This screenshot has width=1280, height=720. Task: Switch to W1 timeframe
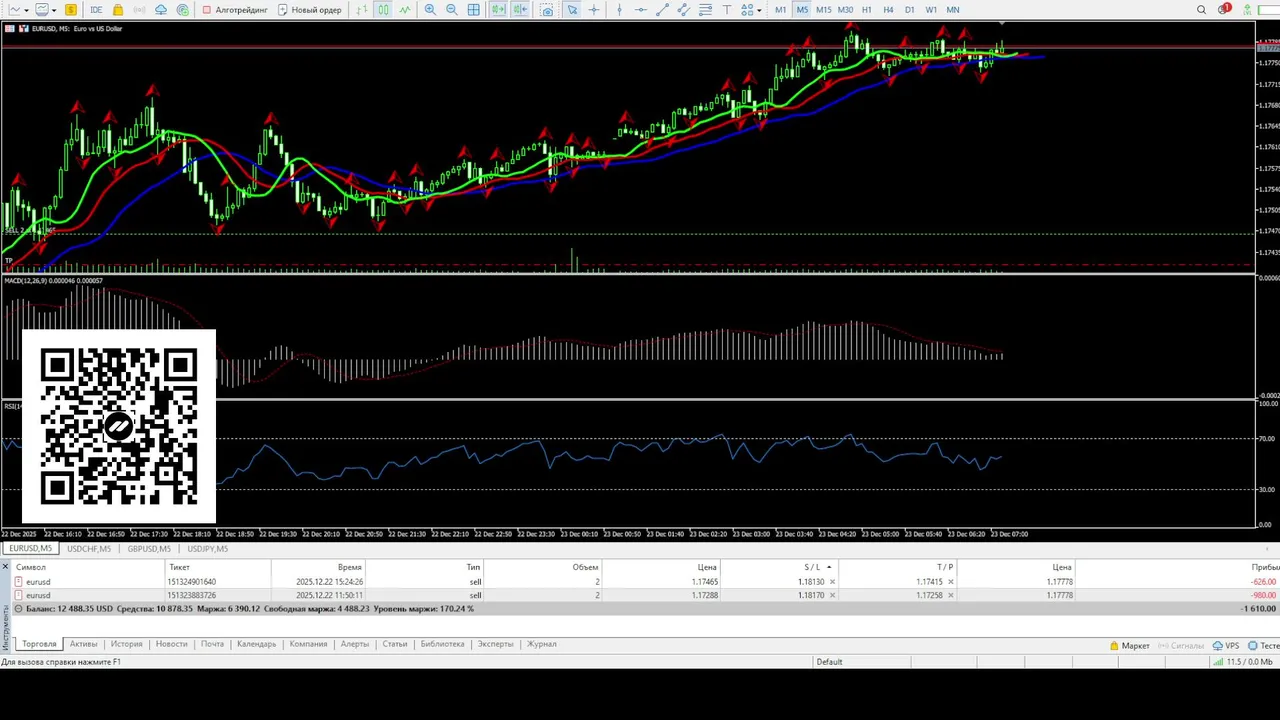[931, 10]
